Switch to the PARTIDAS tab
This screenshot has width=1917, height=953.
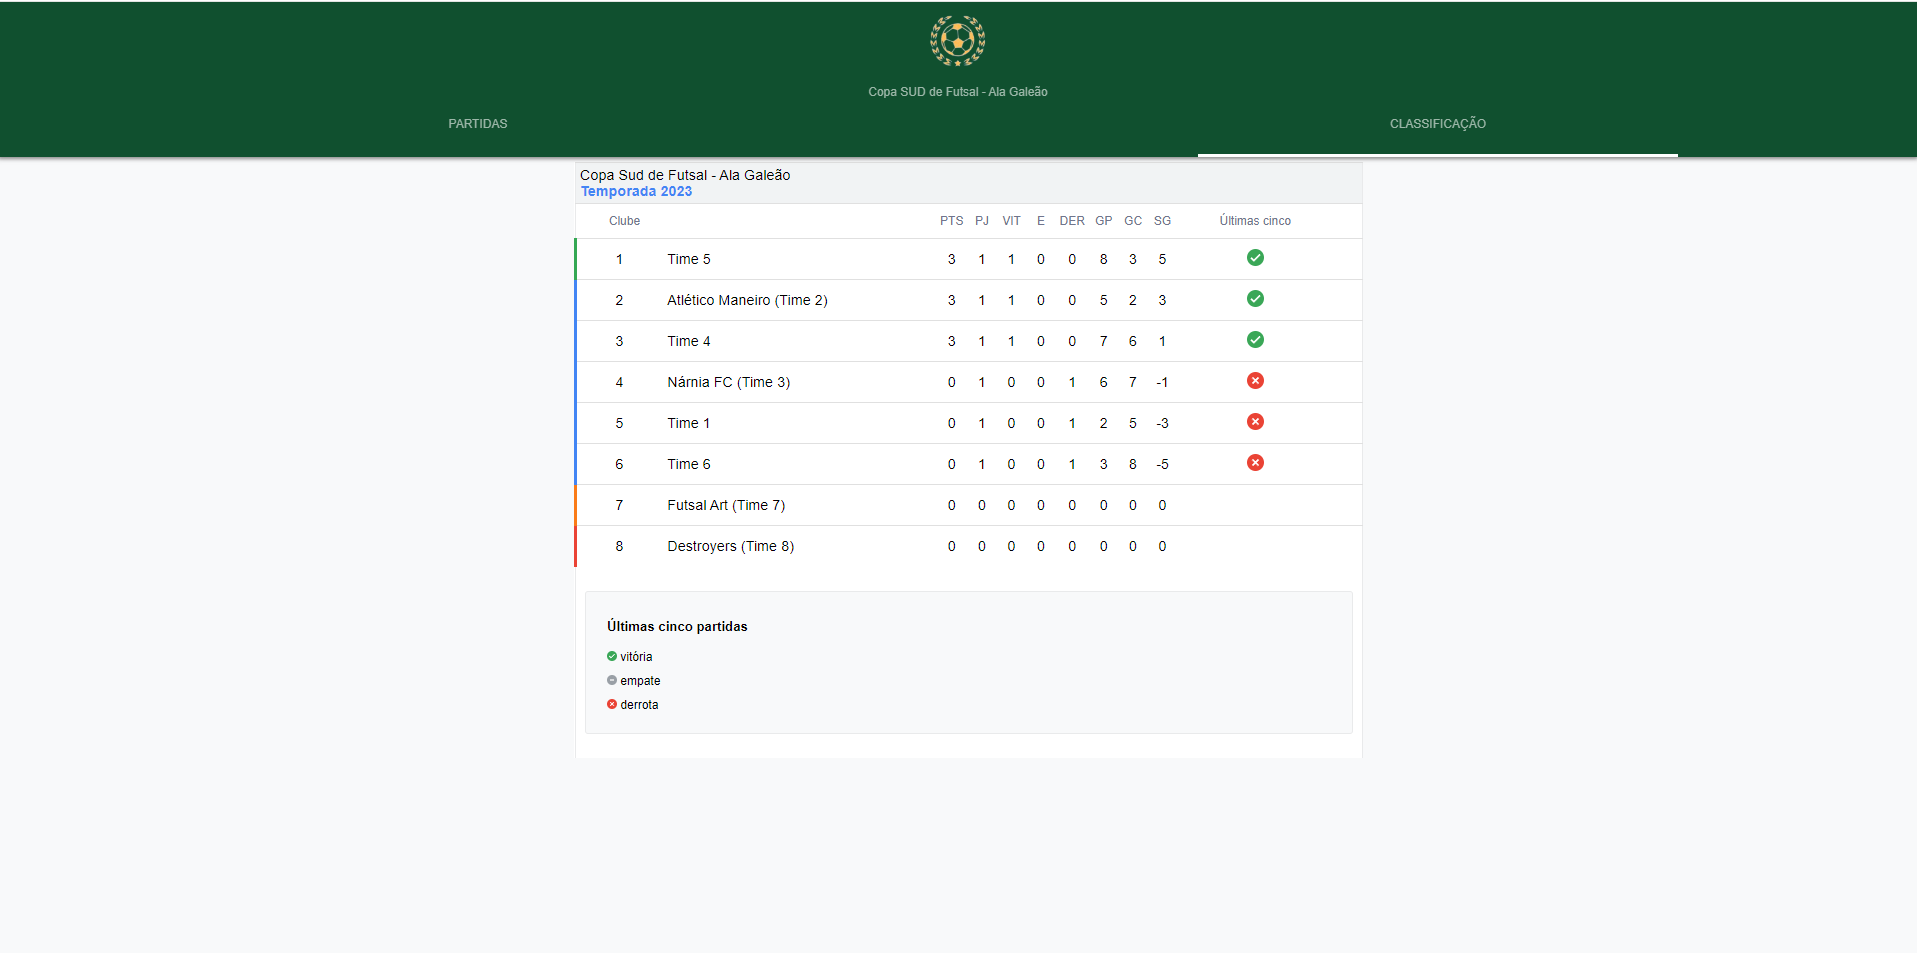[x=478, y=124]
